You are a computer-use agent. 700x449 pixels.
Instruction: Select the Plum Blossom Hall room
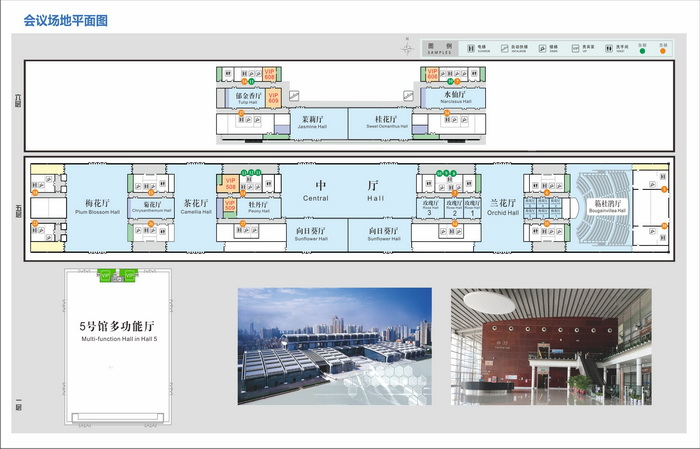[98, 208]
